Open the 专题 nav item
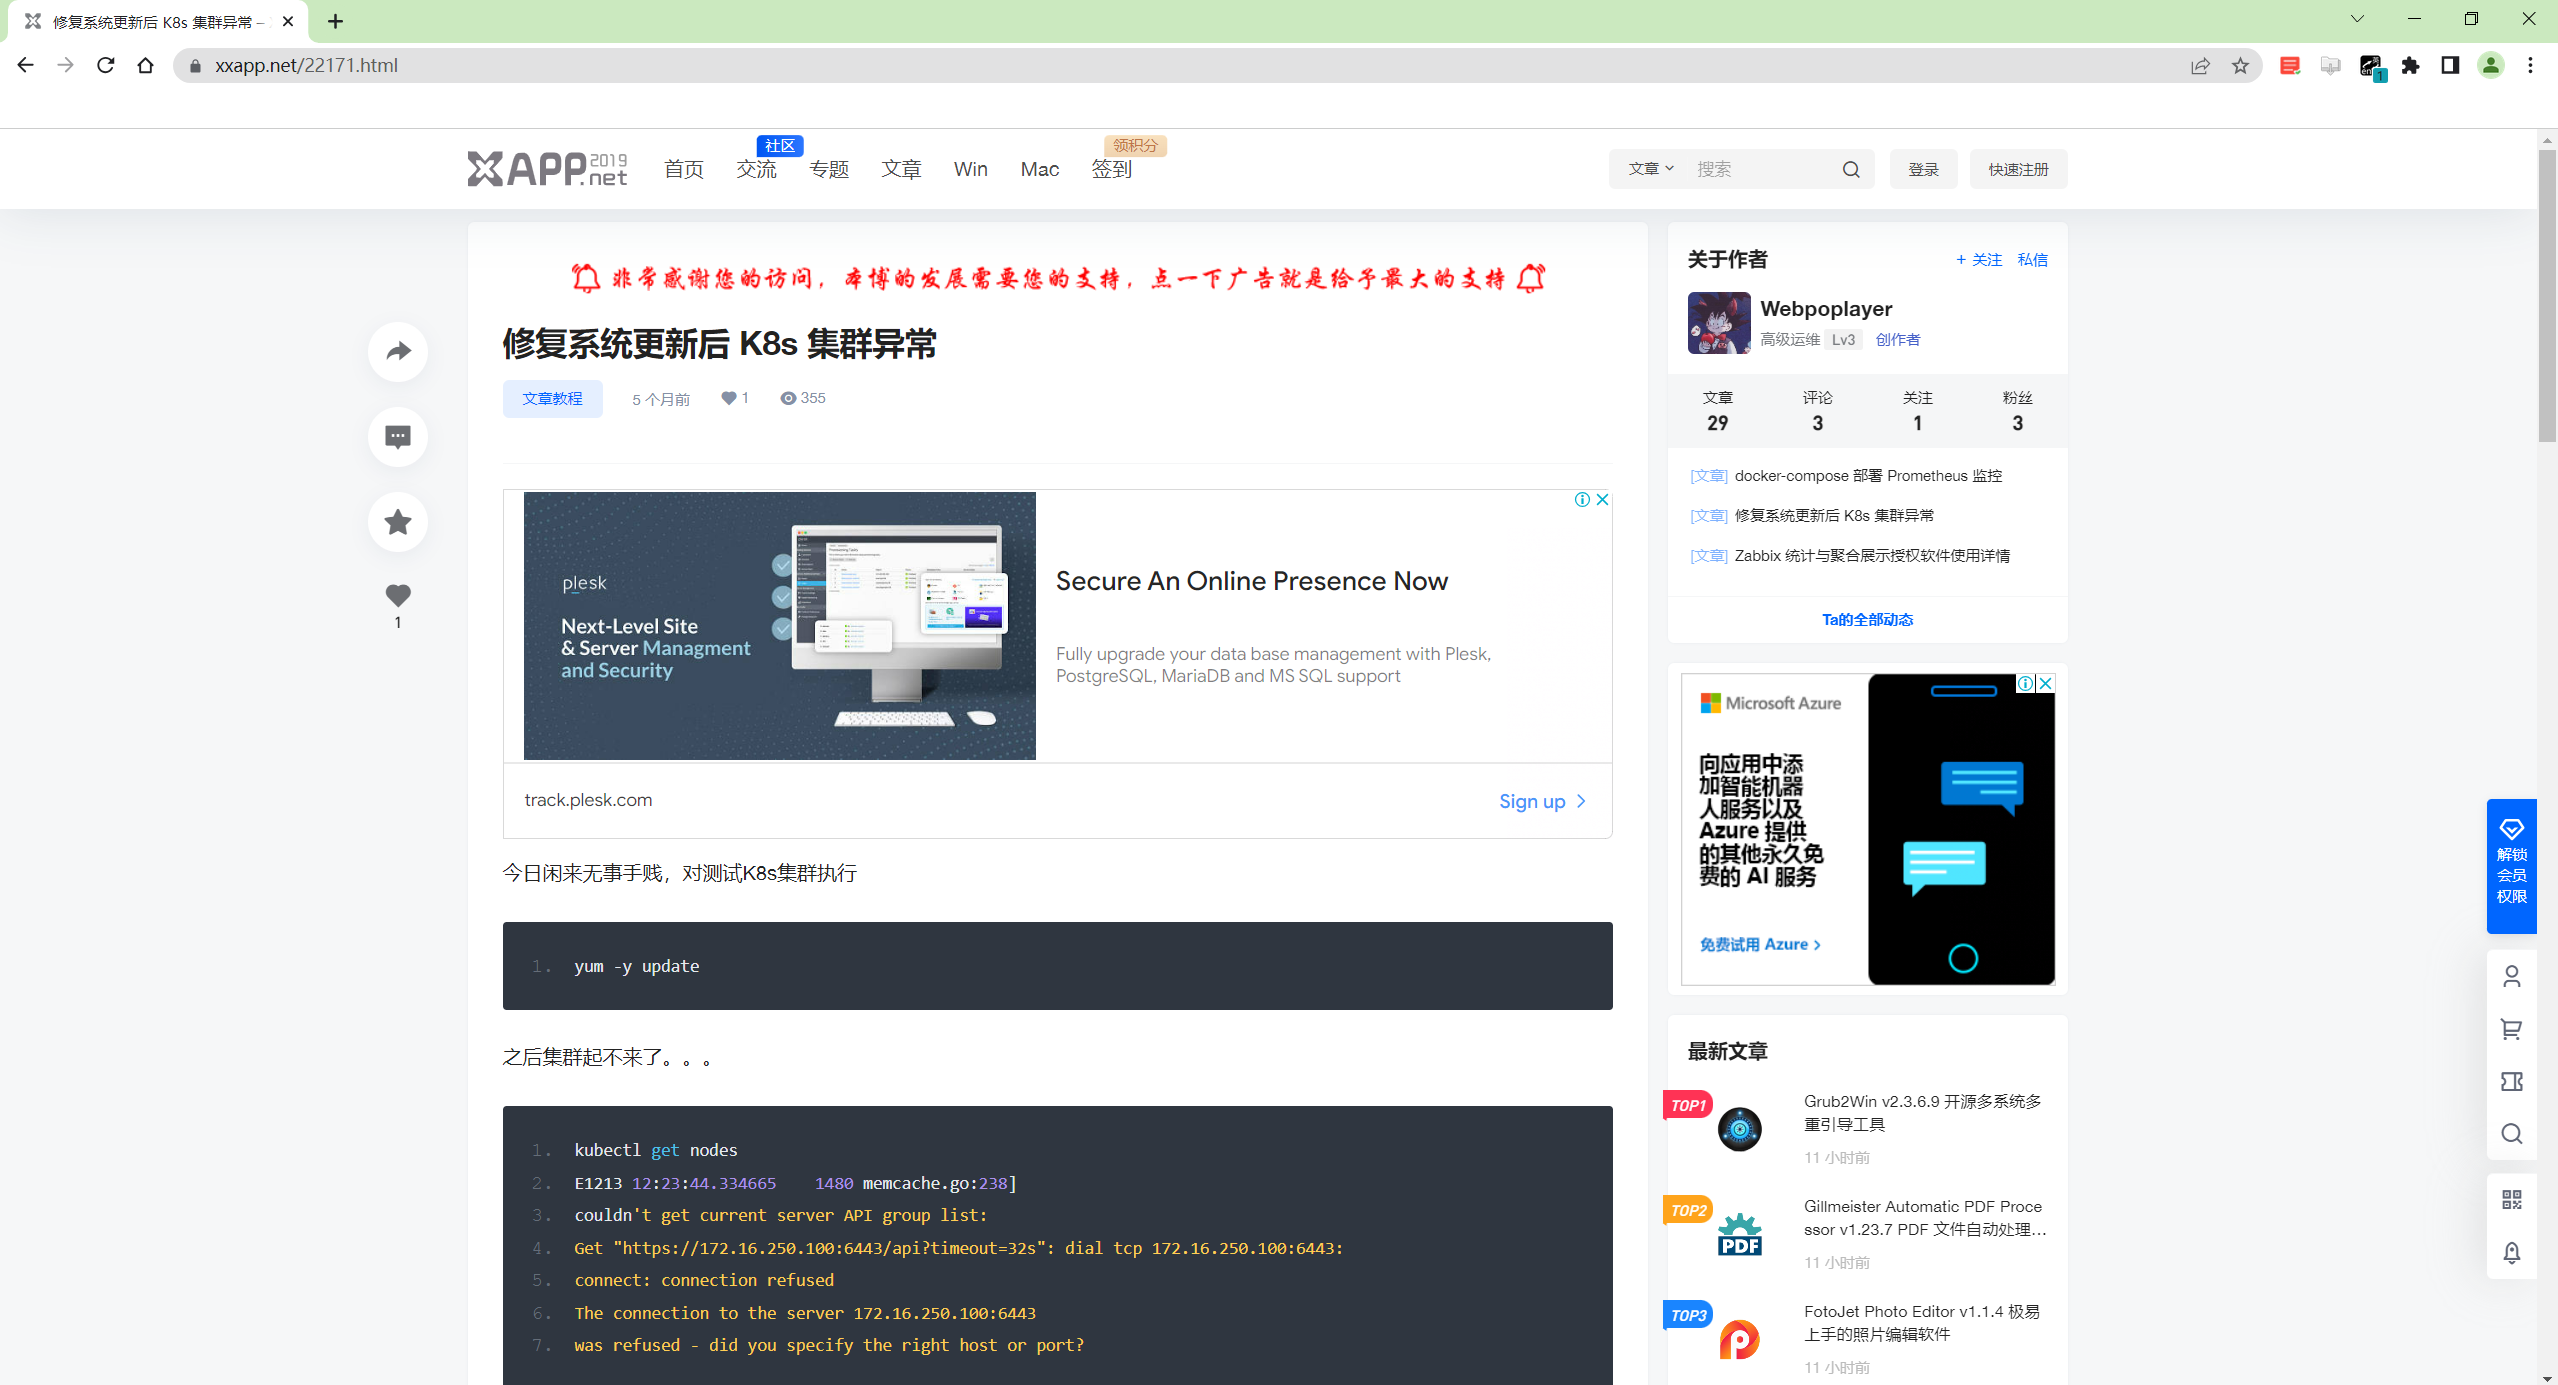Image resolution: width=2558 pixels, height=1385 pixels. [829, 169]
